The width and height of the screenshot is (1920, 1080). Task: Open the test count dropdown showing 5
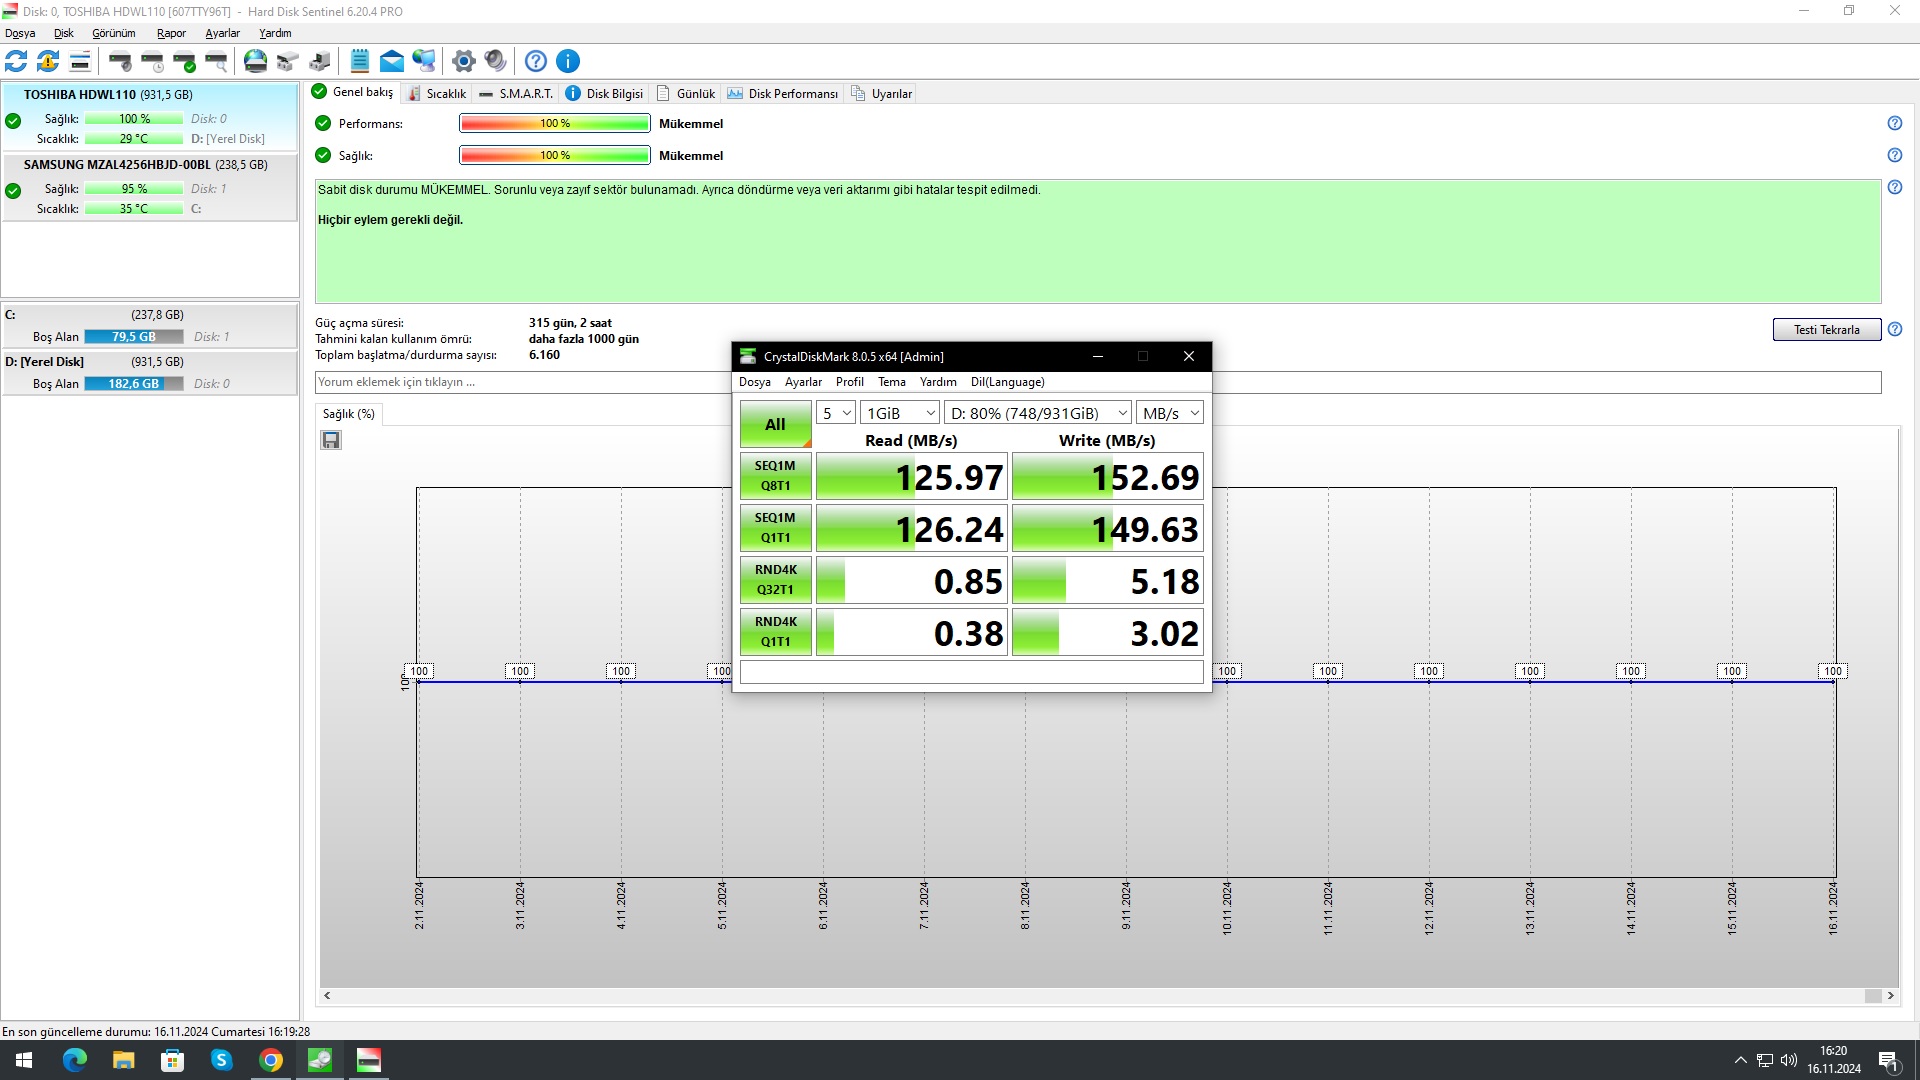(836, 413)
